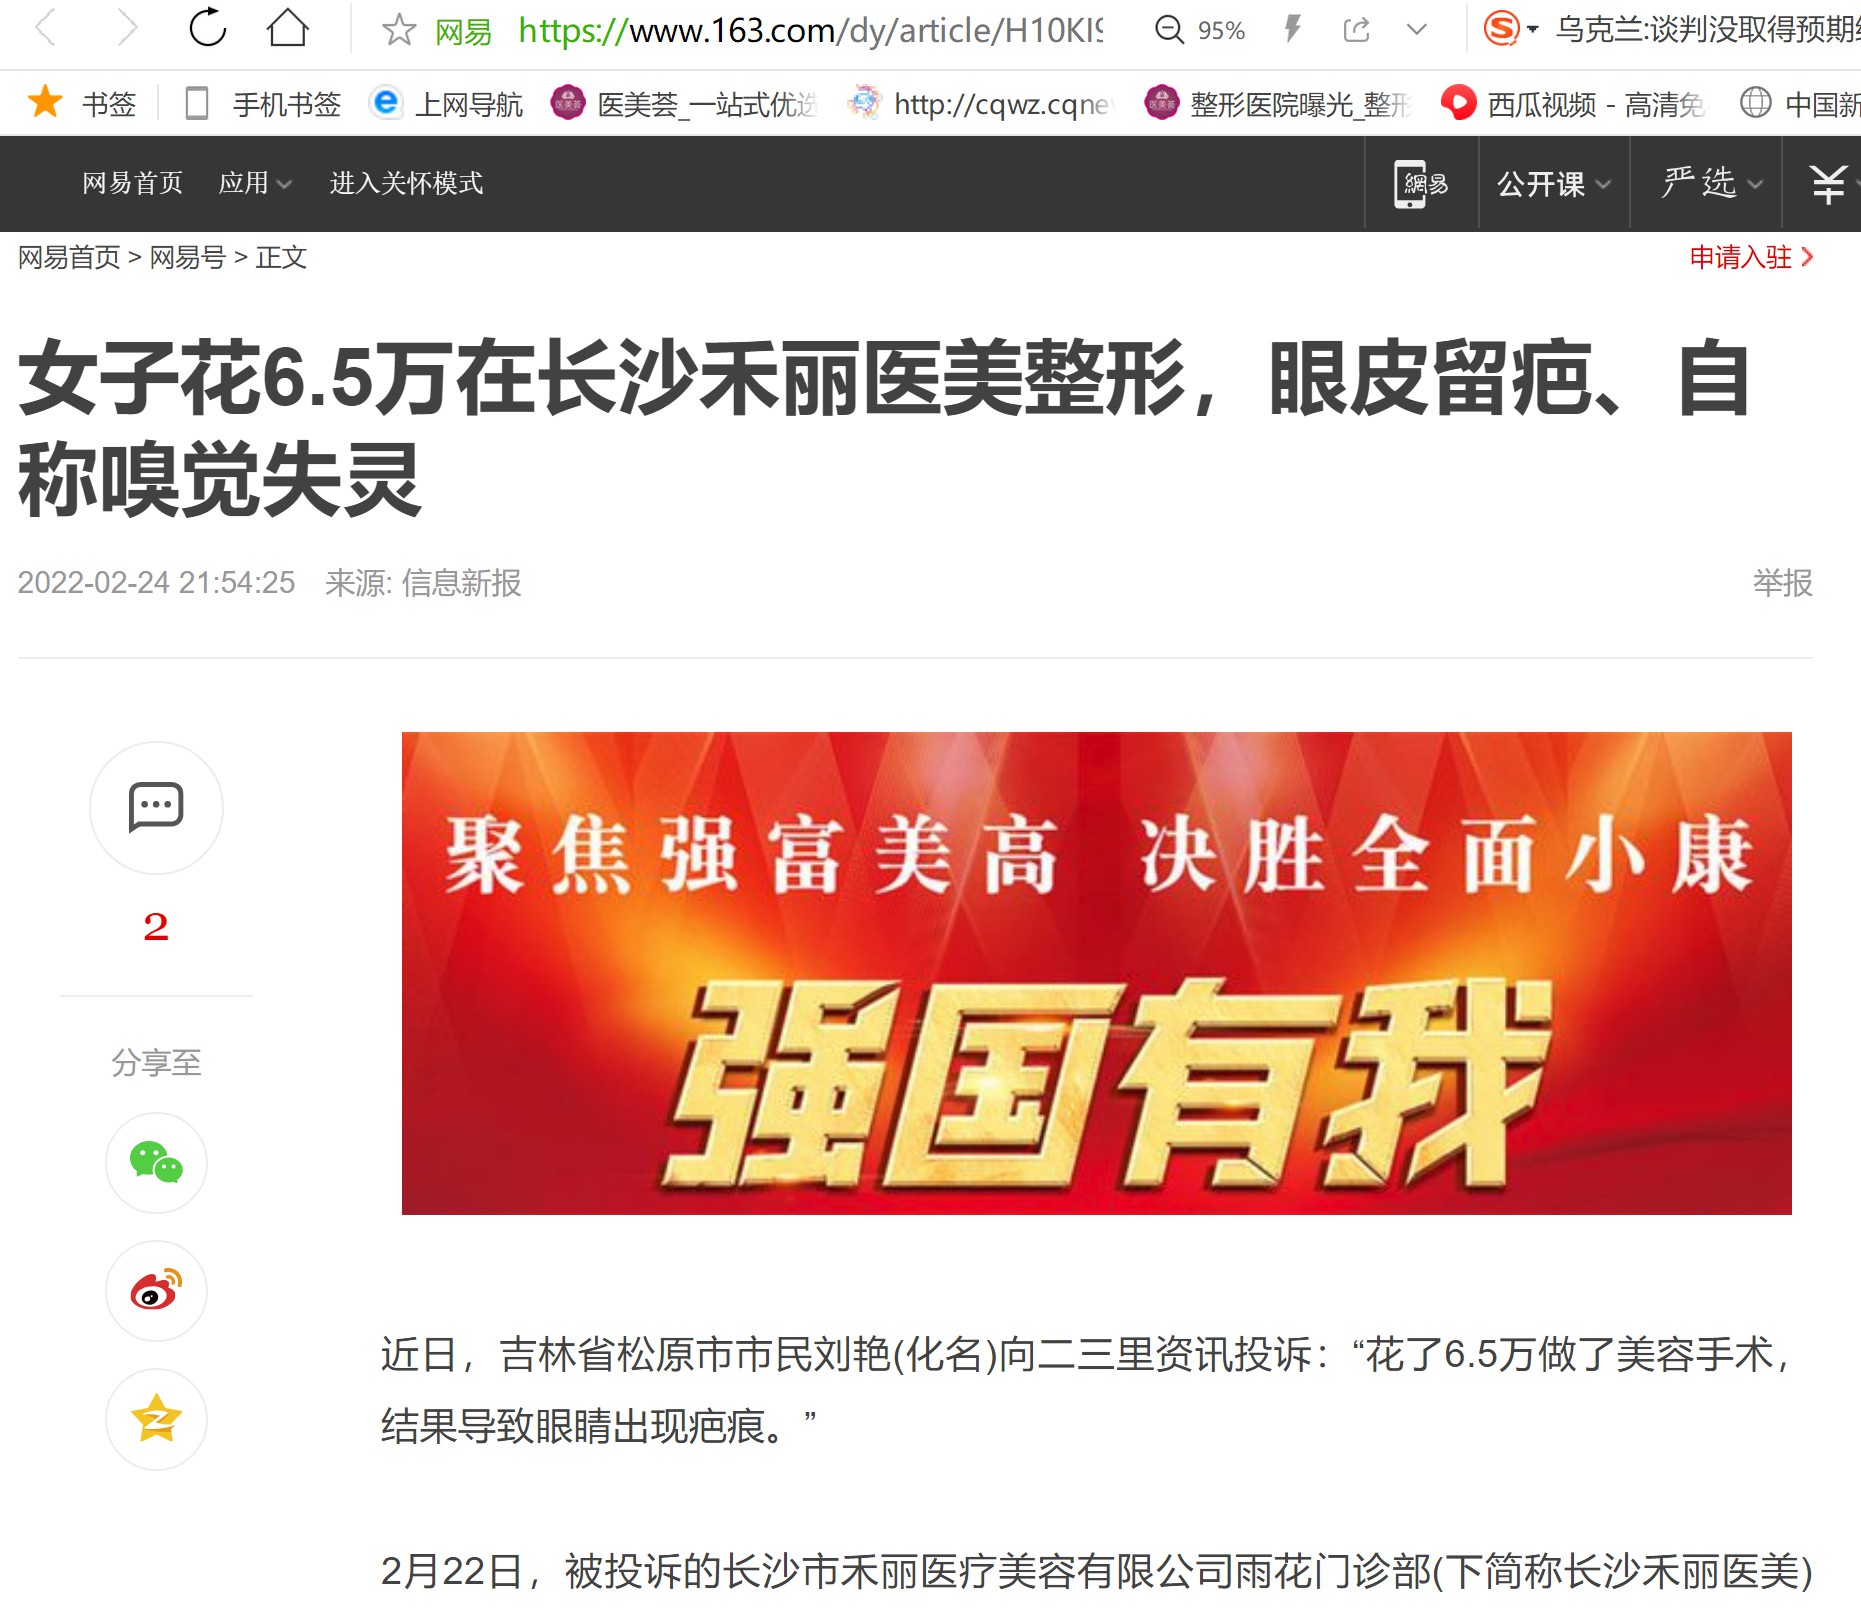Open the 强国有我 banner image
1861x1609 pixels.
(x=1096, y=973)
